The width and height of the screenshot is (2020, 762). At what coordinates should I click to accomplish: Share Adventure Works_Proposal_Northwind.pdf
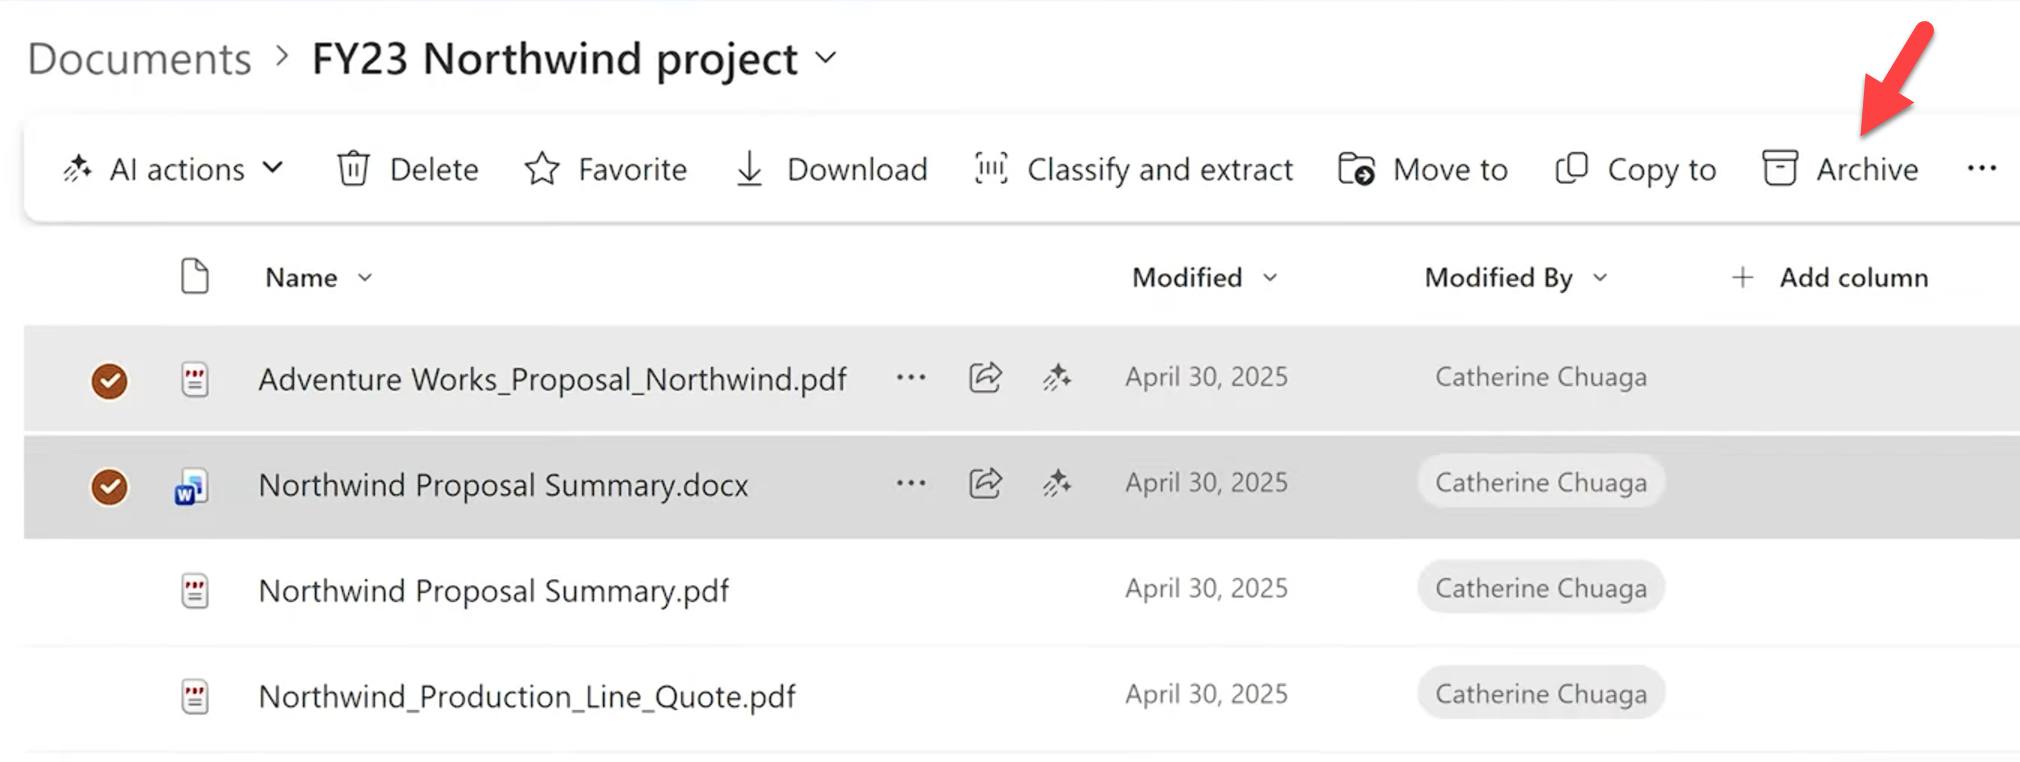pos(984,377)
